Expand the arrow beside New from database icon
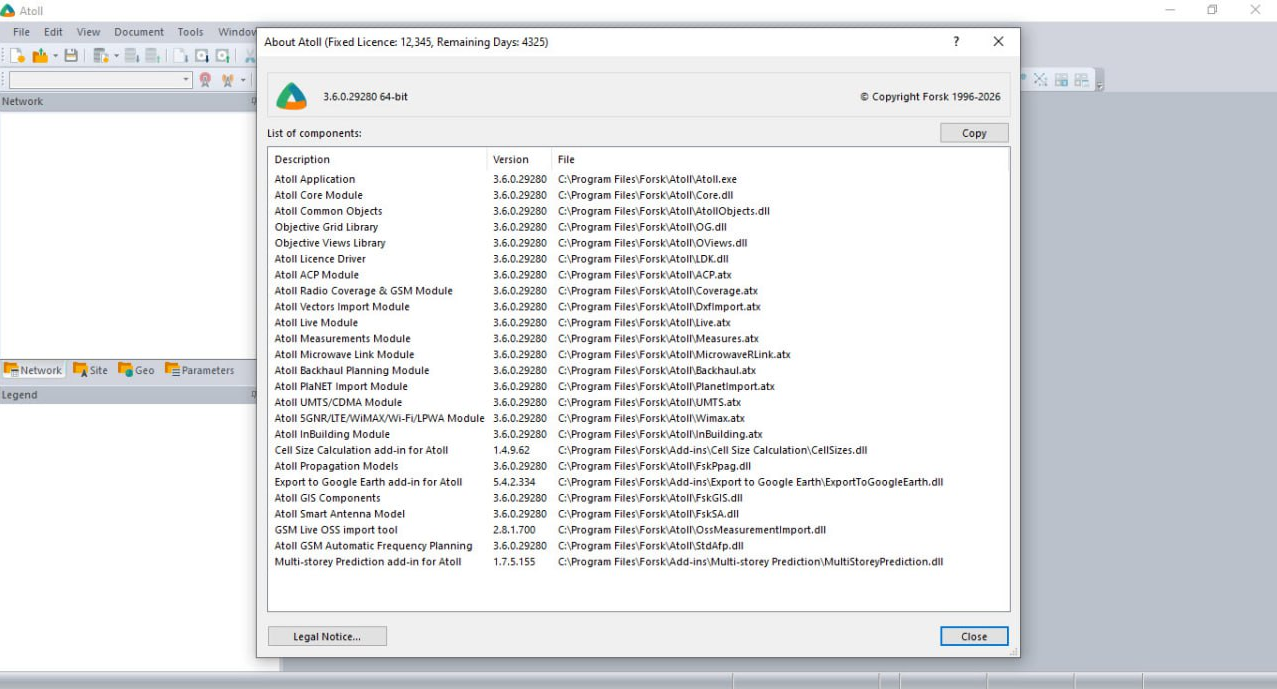The height and width of the screenshot is (689, 1277). click(116, 55)
